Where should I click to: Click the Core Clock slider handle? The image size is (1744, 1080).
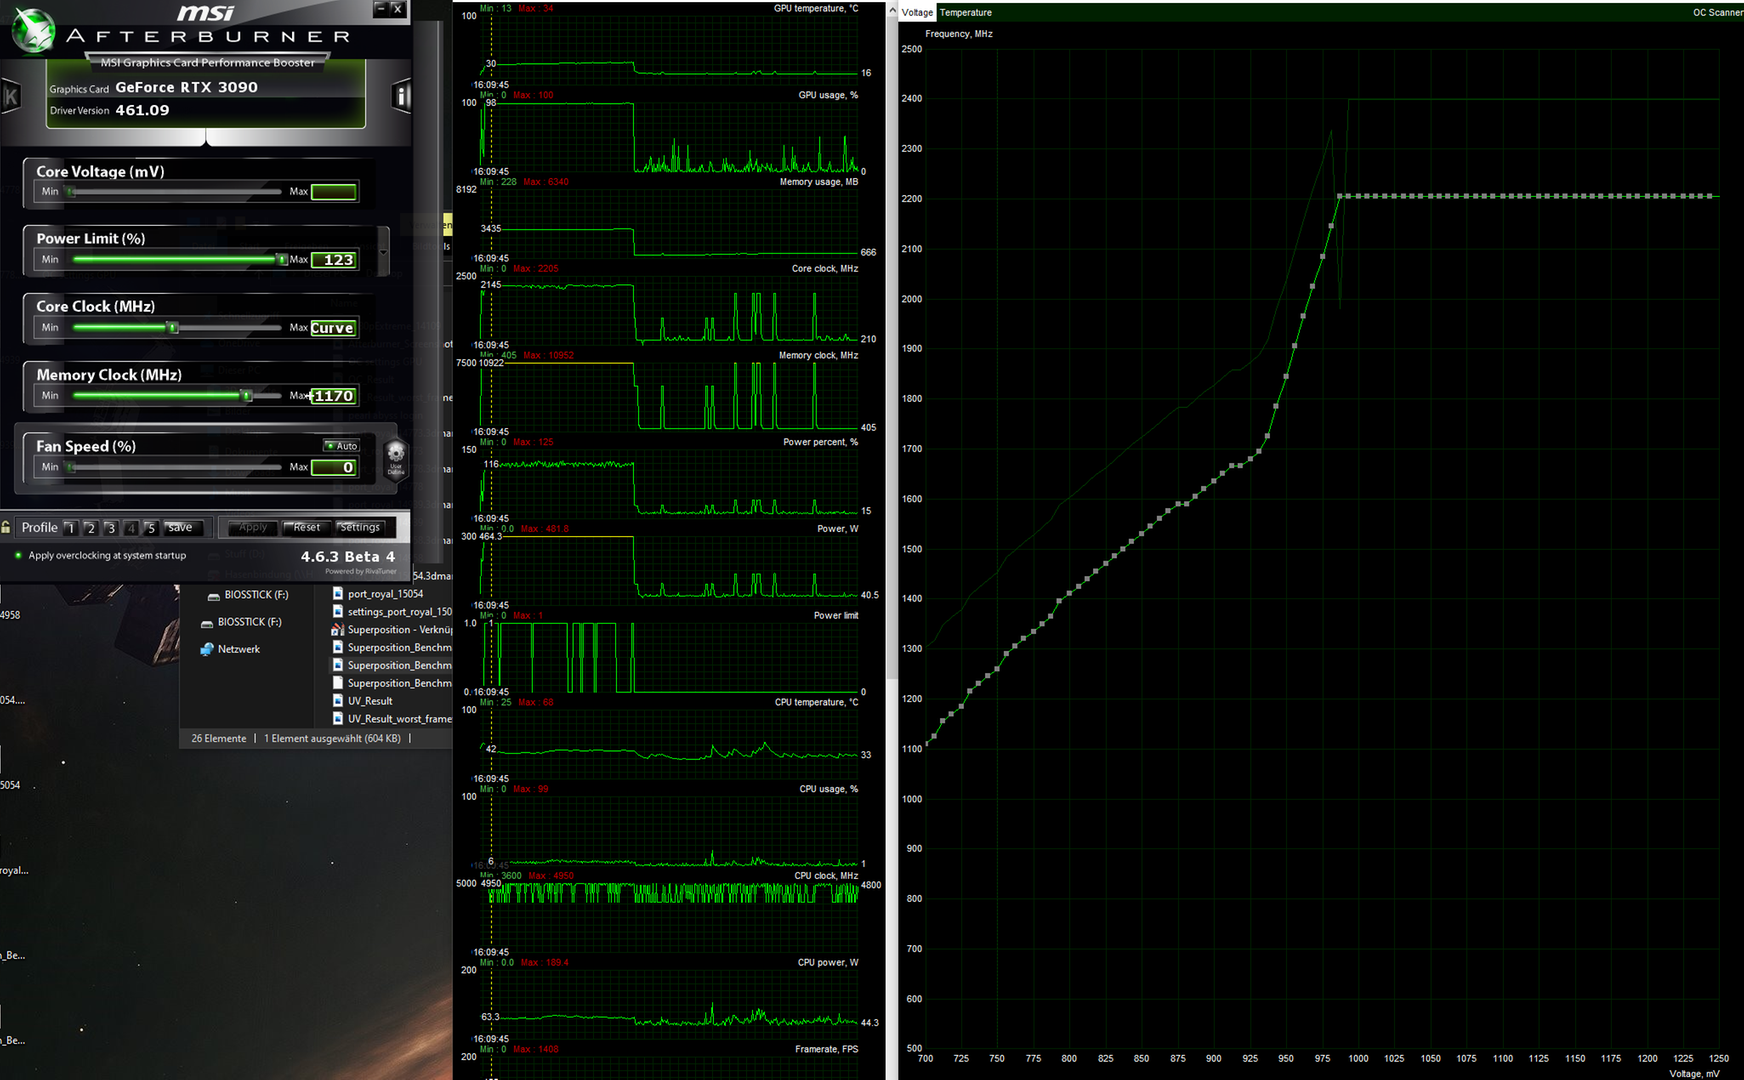[173, 327]
